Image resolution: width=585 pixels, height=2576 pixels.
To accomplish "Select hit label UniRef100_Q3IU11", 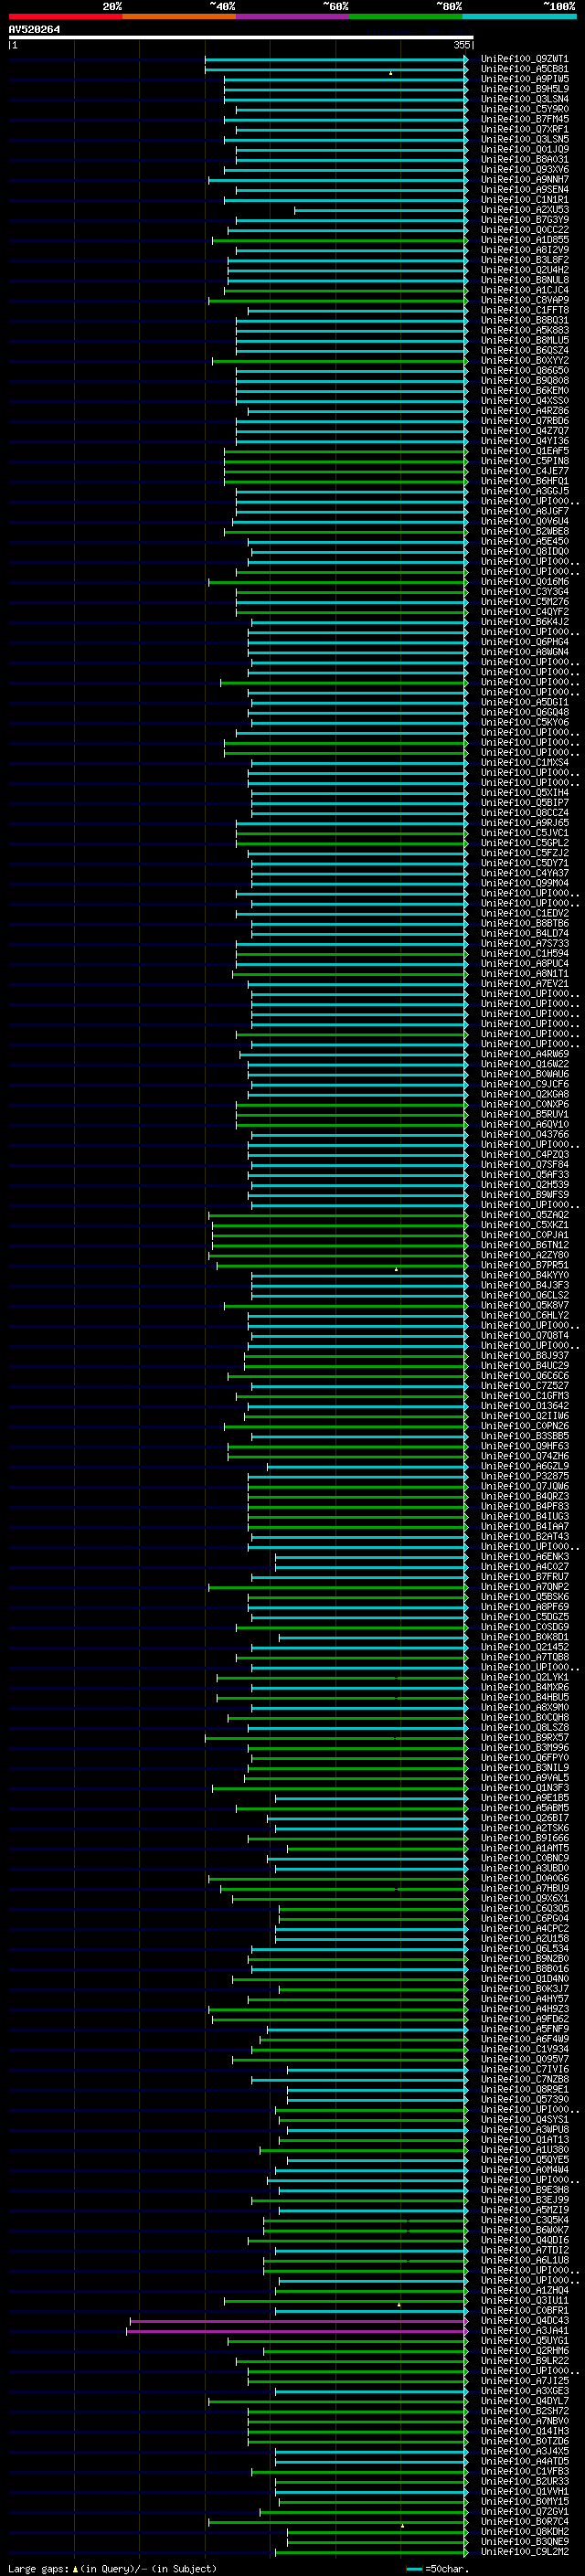I will click(x=524, y=2300).
